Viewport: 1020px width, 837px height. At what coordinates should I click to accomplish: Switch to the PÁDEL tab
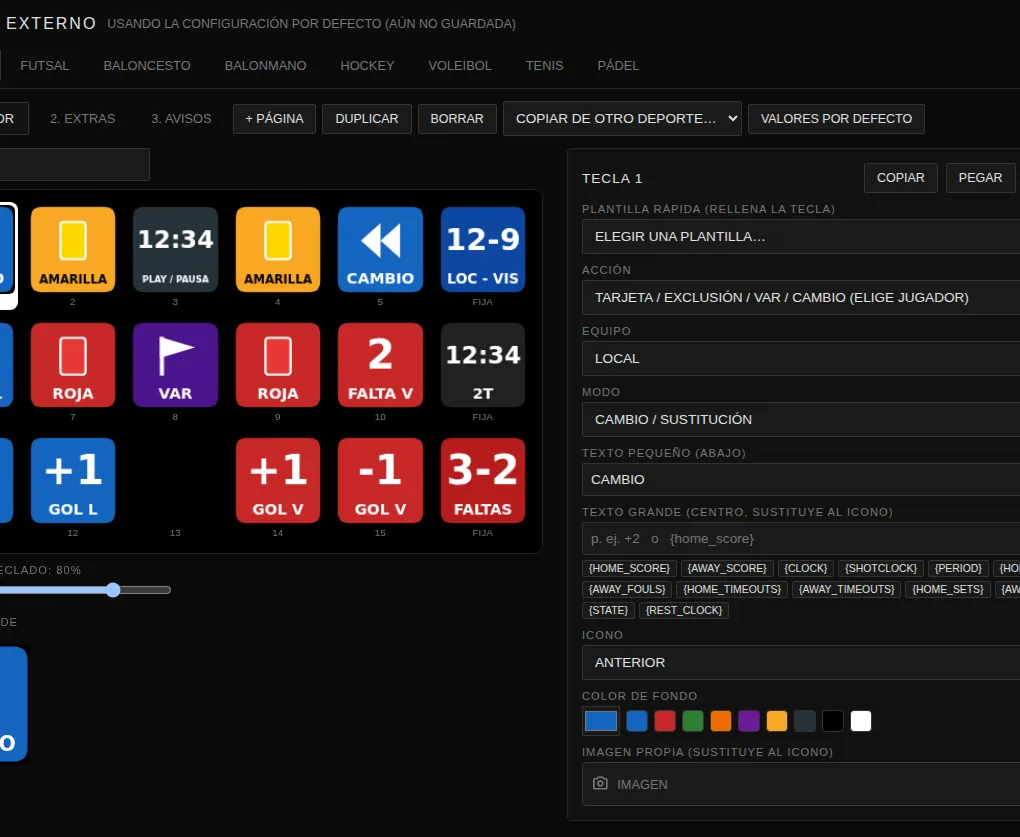(618, 66)
